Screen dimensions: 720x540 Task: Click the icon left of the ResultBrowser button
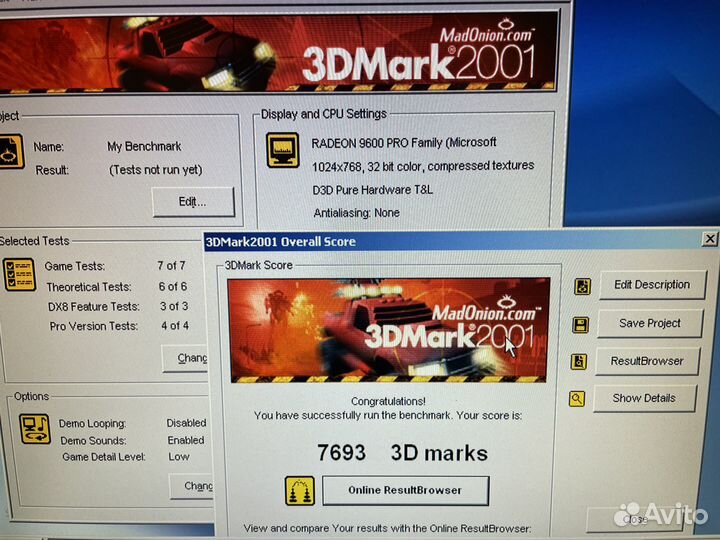[578, 362]
